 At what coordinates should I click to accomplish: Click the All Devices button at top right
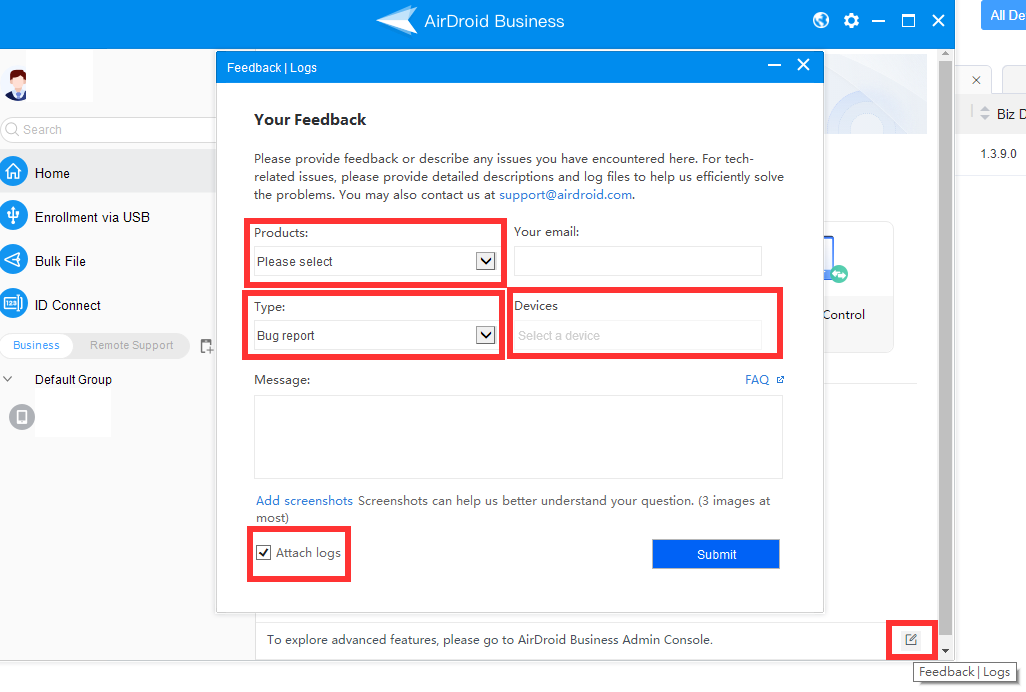tap(1004, 15)
